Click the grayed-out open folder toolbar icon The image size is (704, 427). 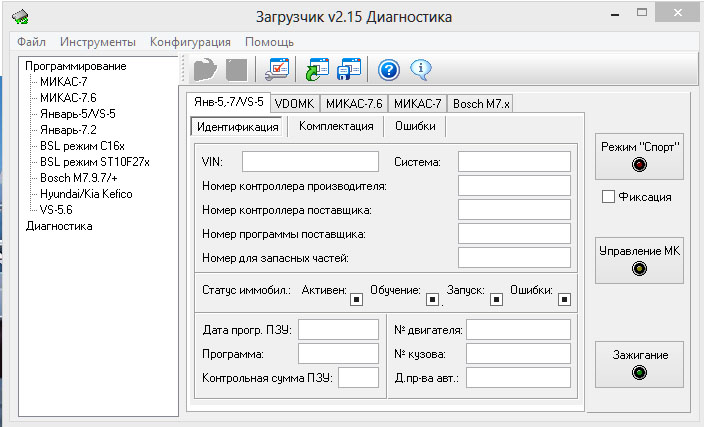tap(205, 70)
